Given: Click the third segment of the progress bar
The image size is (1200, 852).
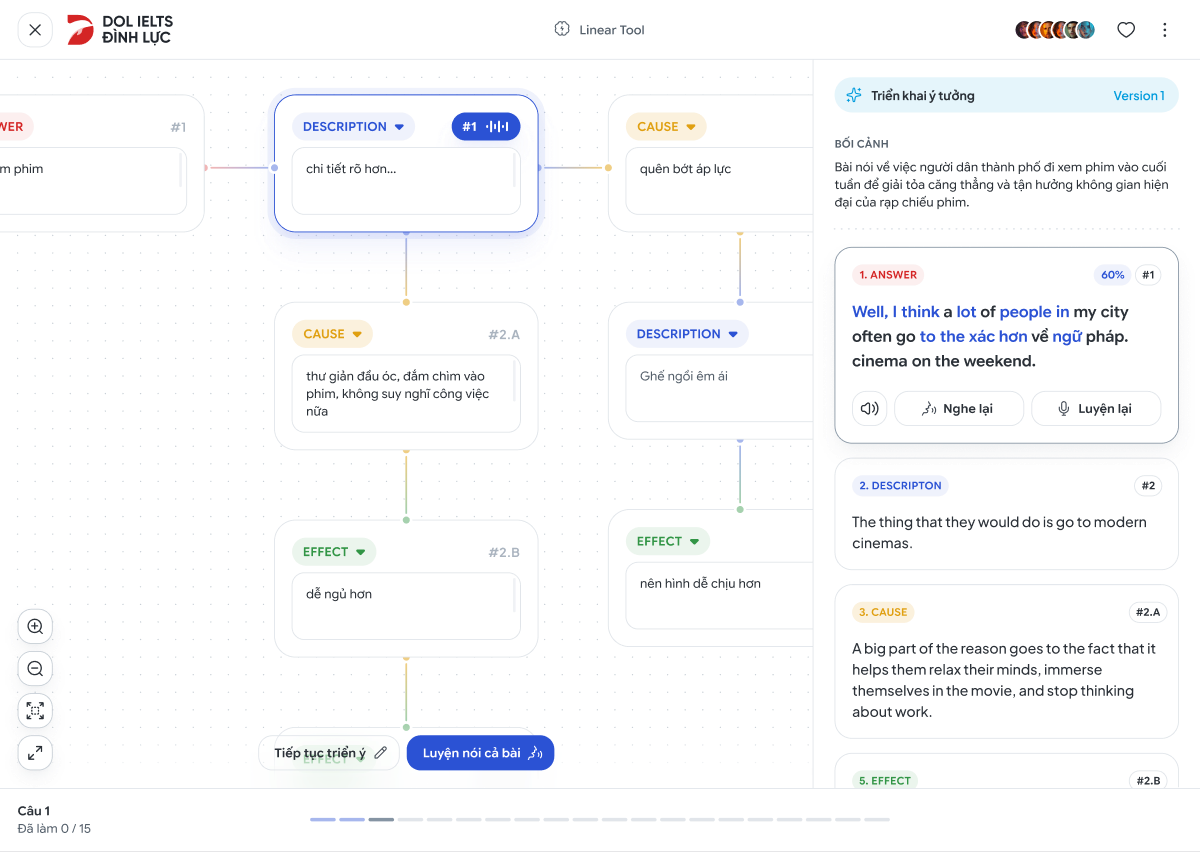Looking at the screenshot, I should point(381,820).
